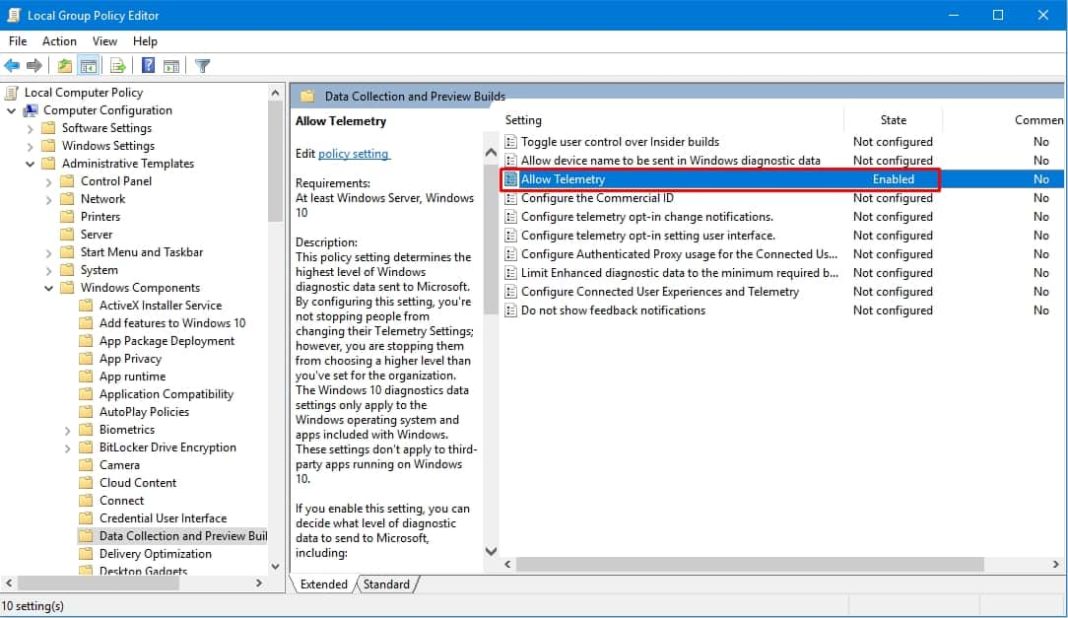Click the Configure the Commercial ID policy icon
Viewport: 1068px width, 618px height.
[511, 198]
